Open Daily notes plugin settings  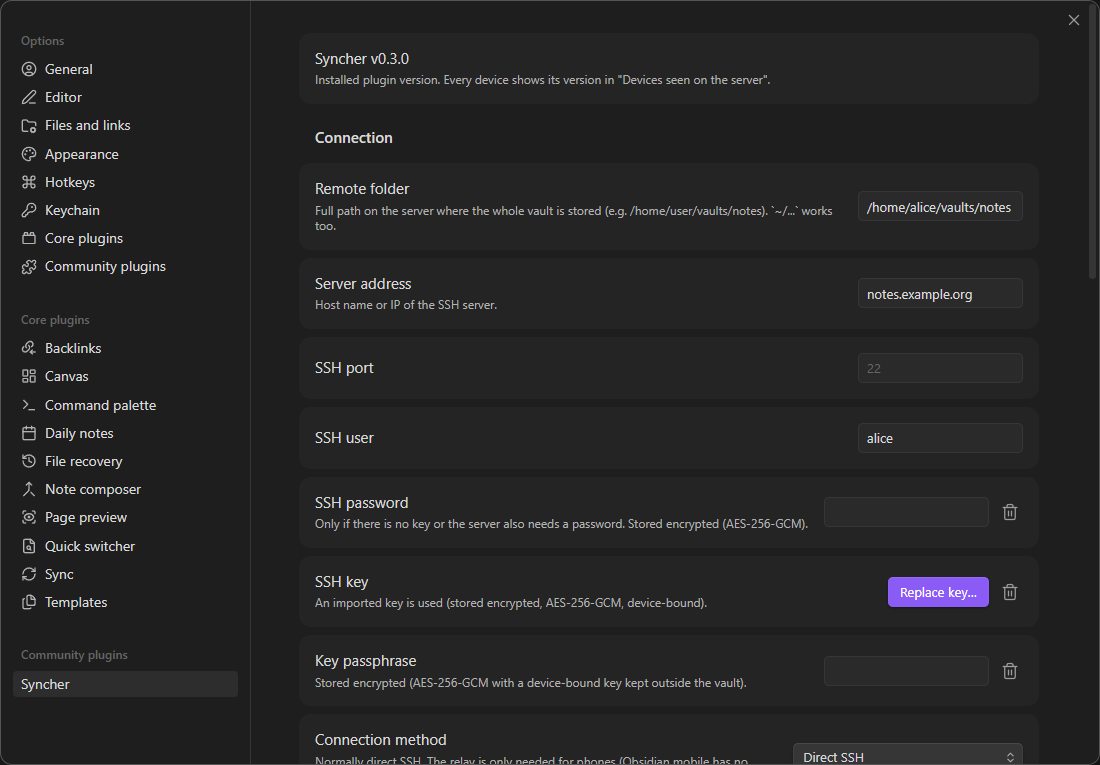point(126,433)
